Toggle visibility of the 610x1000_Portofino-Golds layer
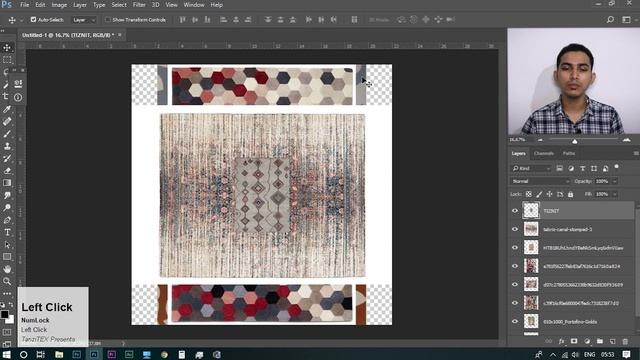The height and width of the screenshot is (360, 640). (515, 322)
